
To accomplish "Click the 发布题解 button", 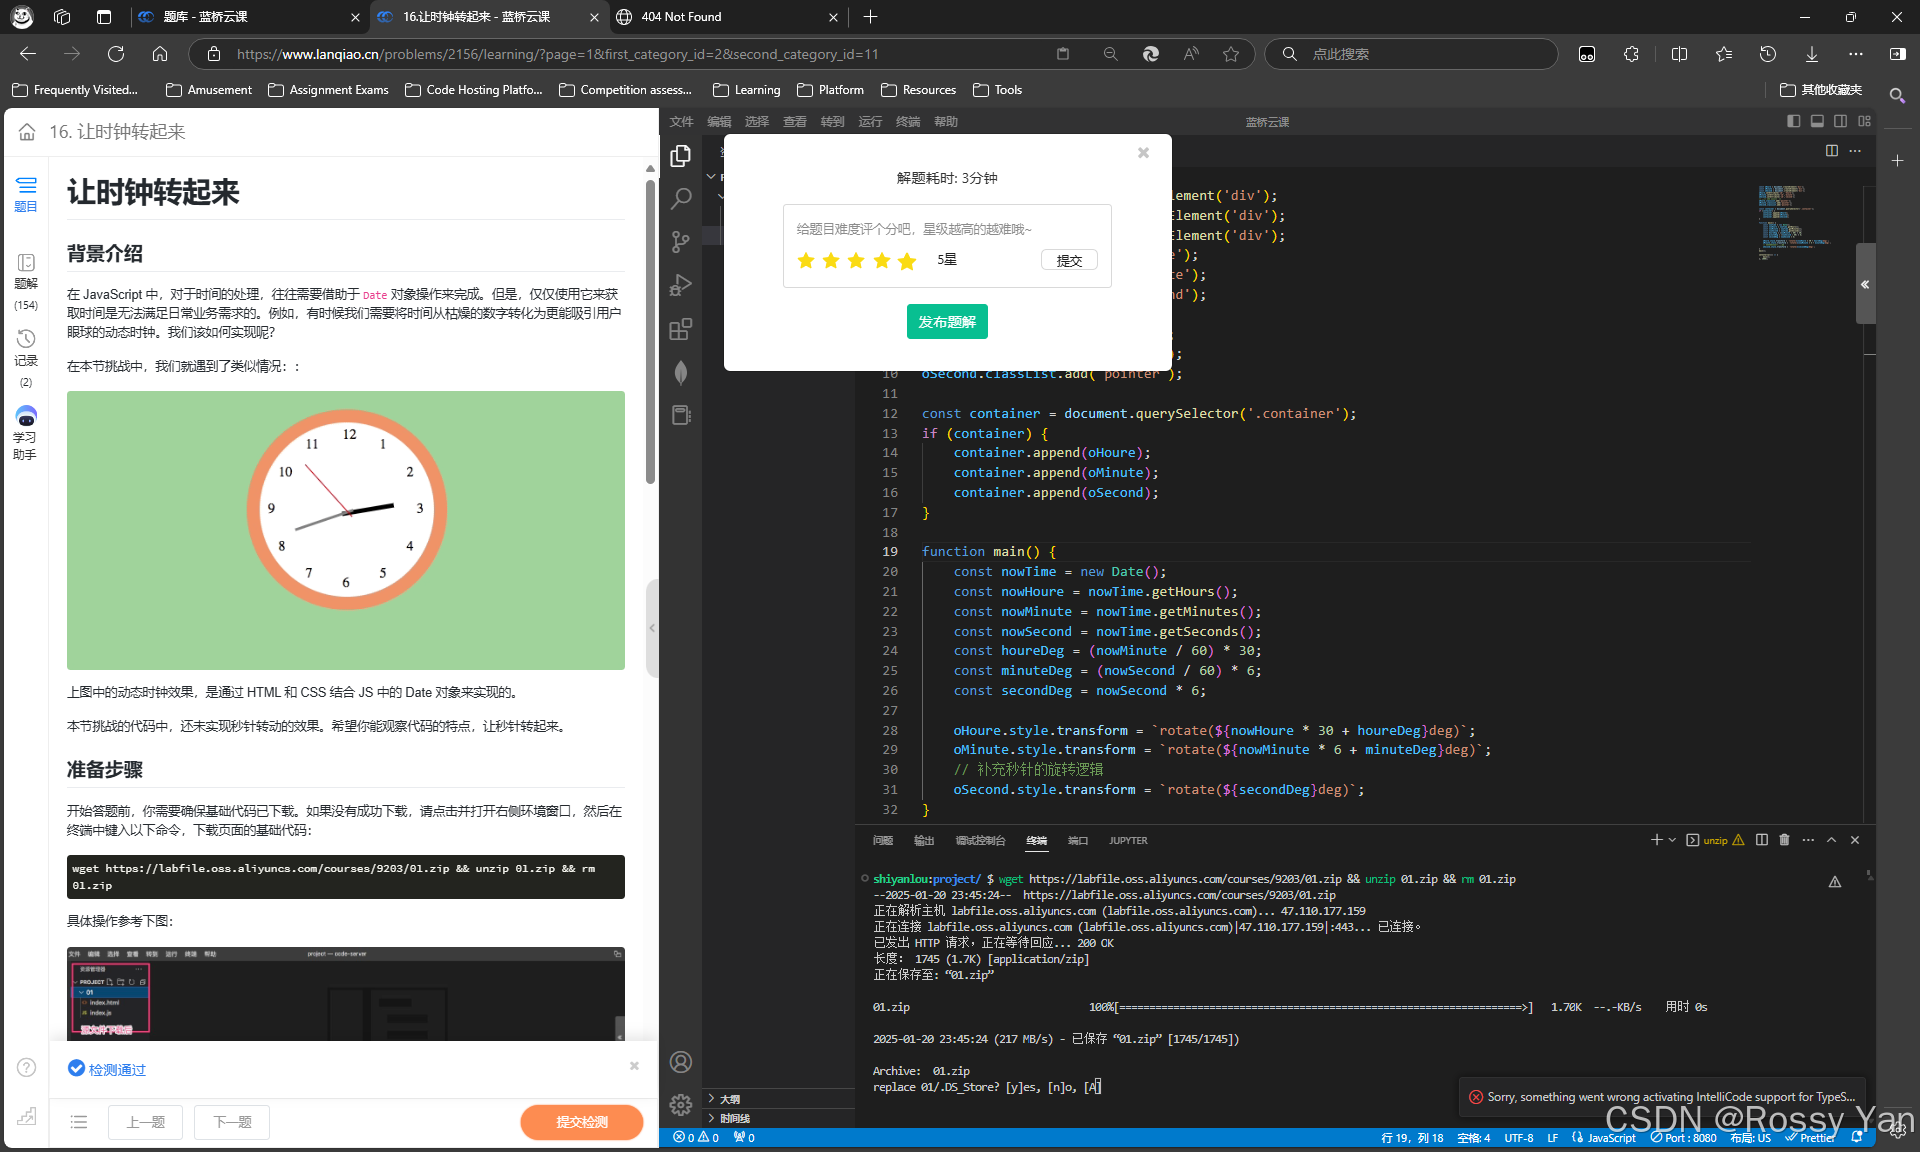I will tap(947, 322).
